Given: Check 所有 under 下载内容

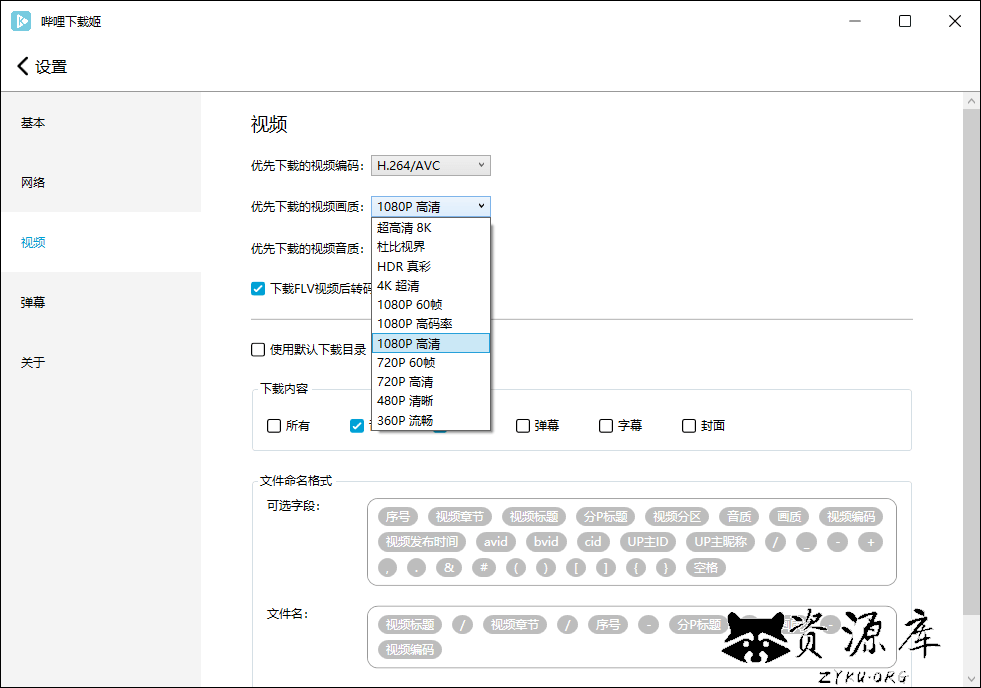Looking at the screenshot, I should (x=273, y=426).
